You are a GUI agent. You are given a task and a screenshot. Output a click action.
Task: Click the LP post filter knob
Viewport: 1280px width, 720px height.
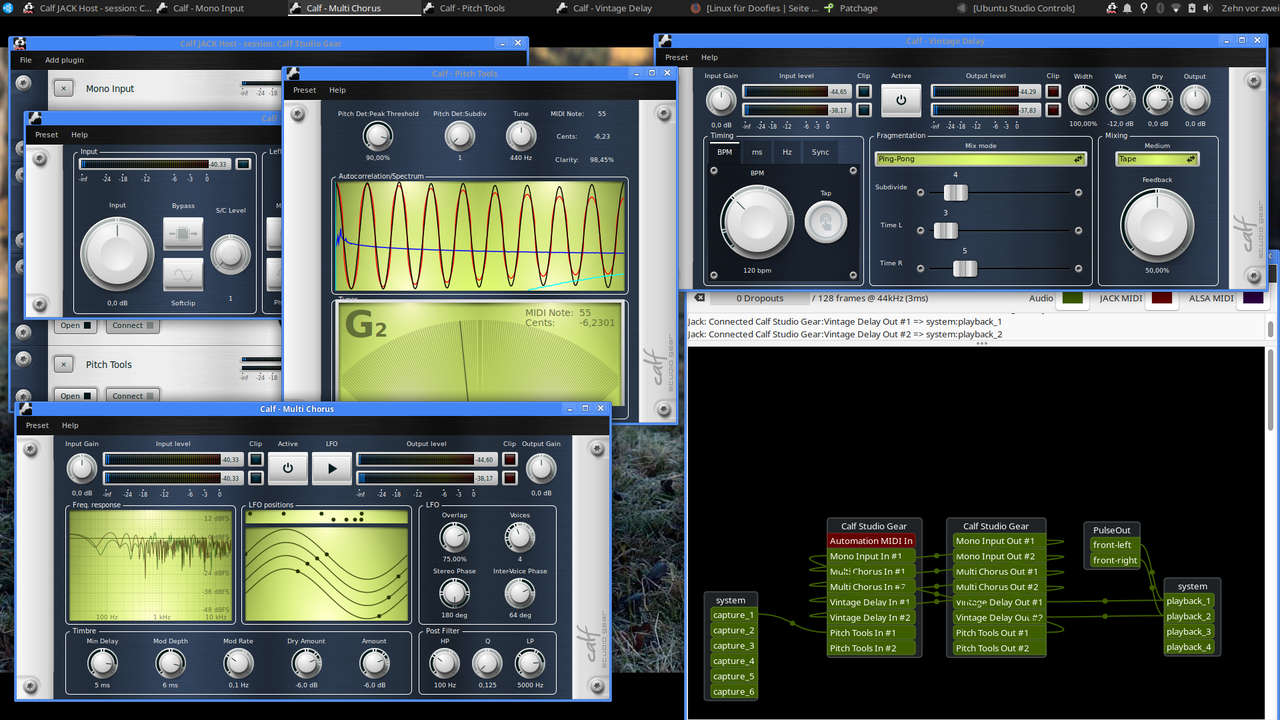coord(530,663)
